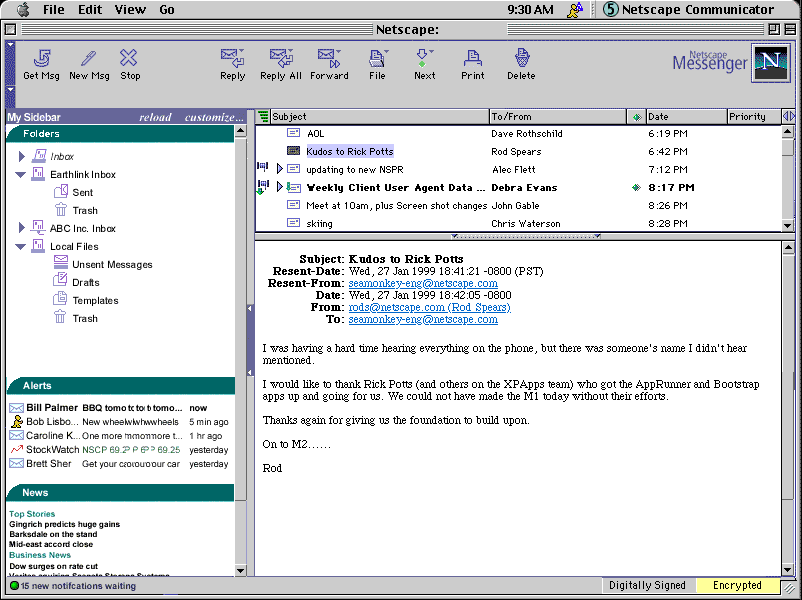
Task: Click the 15 new notifications waiting text
Action: point(78,586)
